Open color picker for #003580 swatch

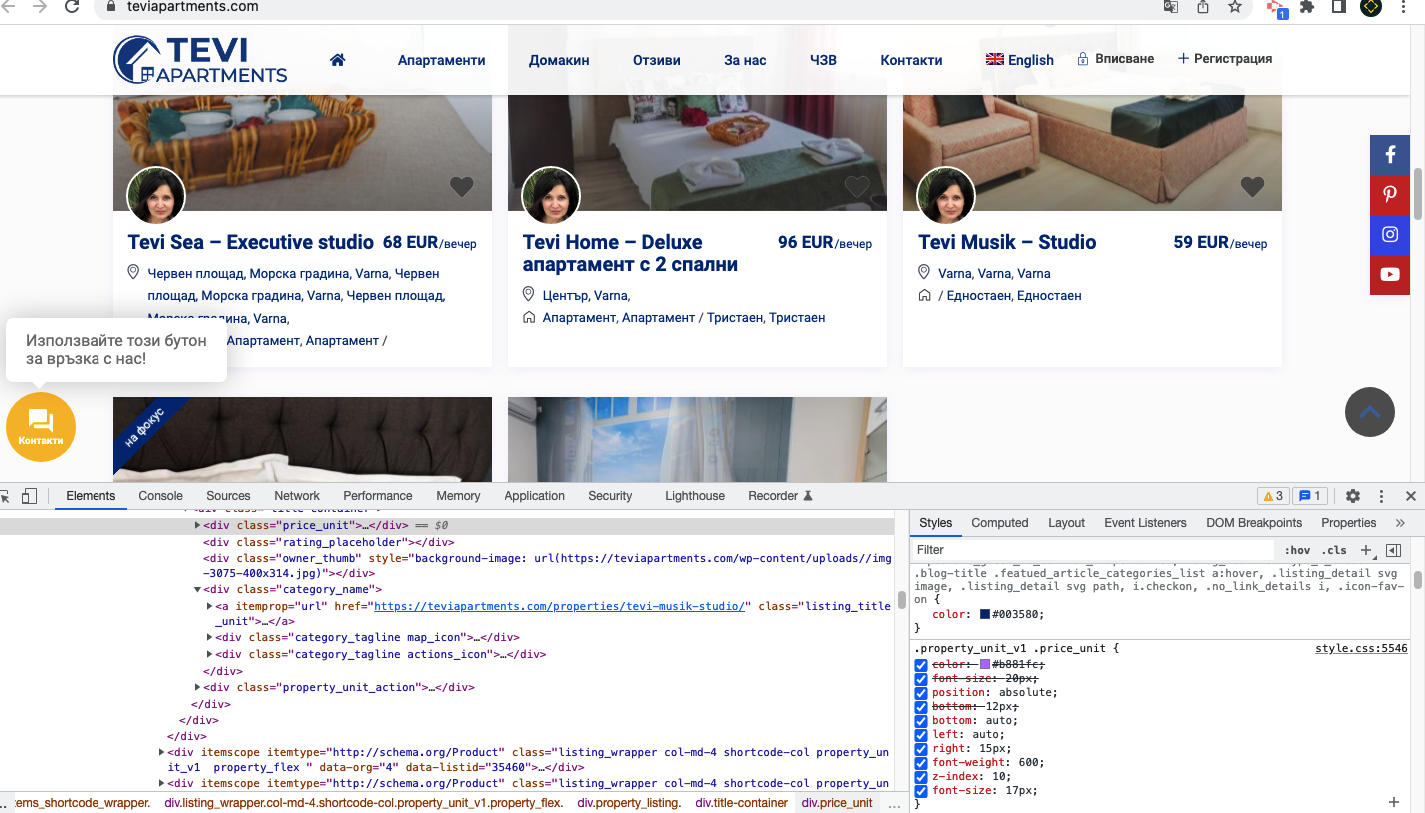985,615
